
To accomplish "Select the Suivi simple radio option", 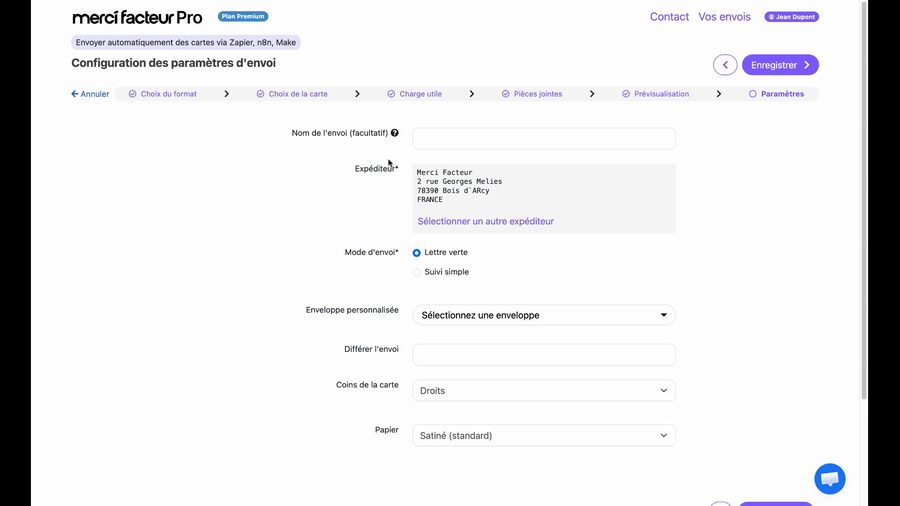I will (x=417, y=273).
